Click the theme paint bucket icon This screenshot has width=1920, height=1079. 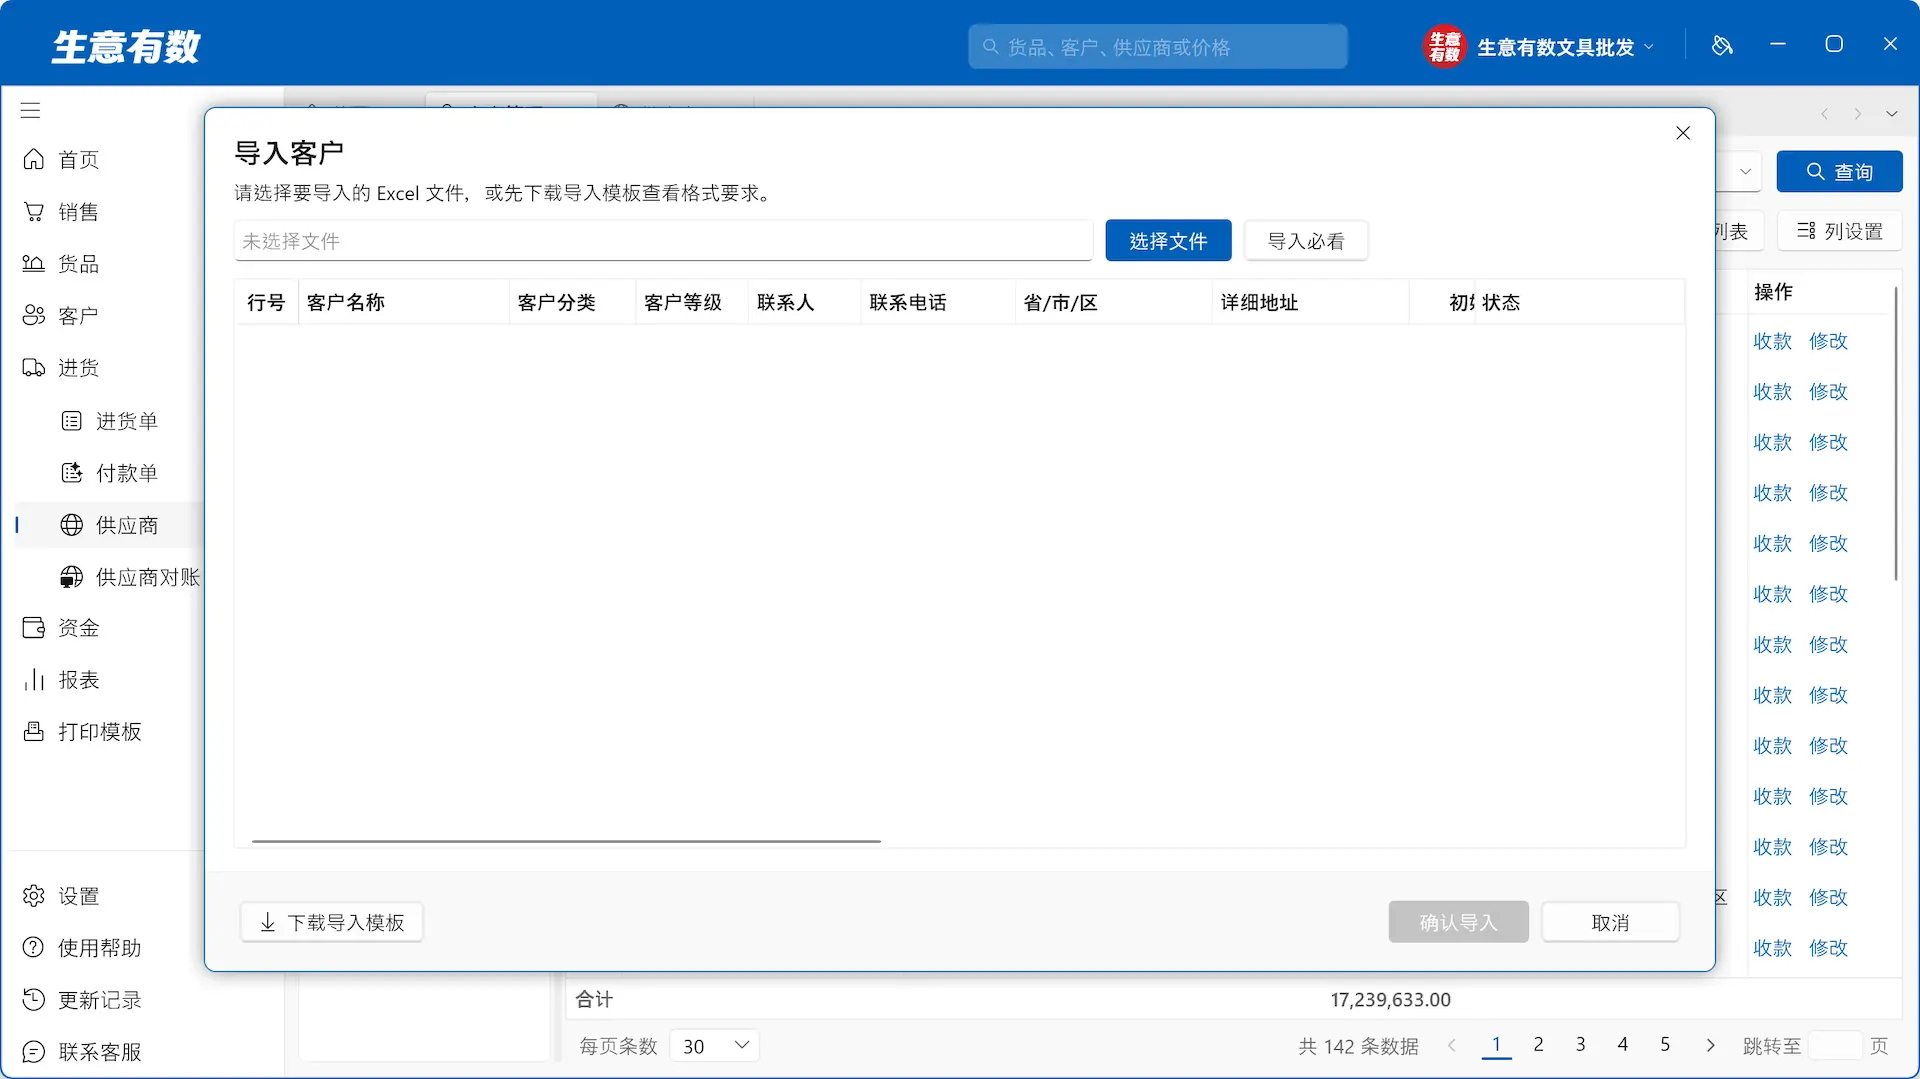(1722, 45)
